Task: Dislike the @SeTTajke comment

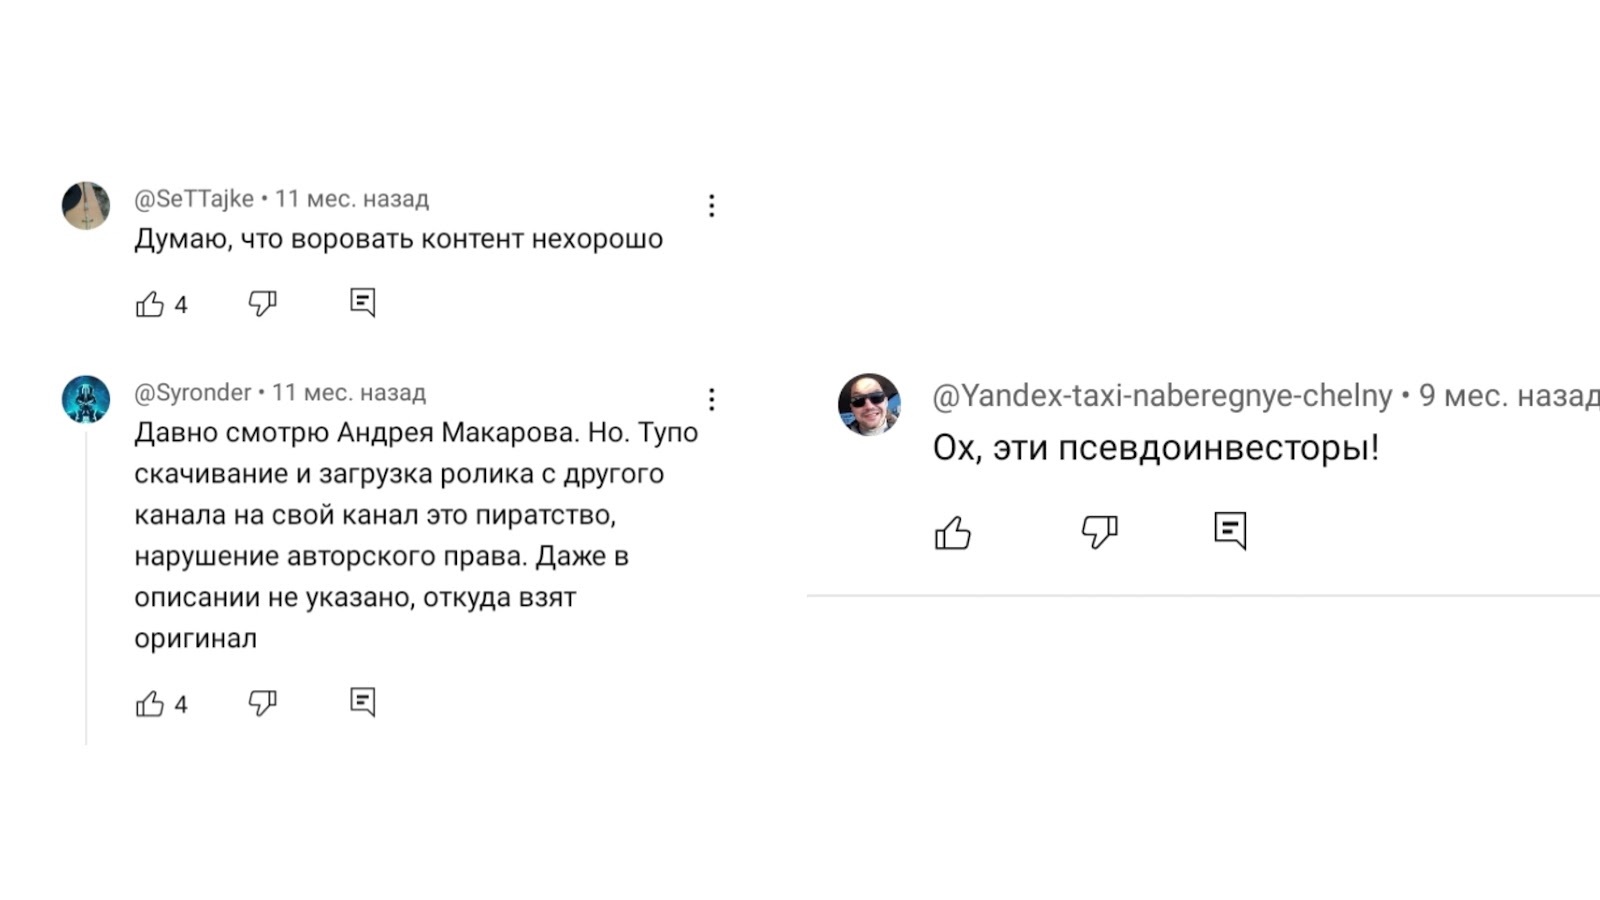Action: tap(262, 303)
